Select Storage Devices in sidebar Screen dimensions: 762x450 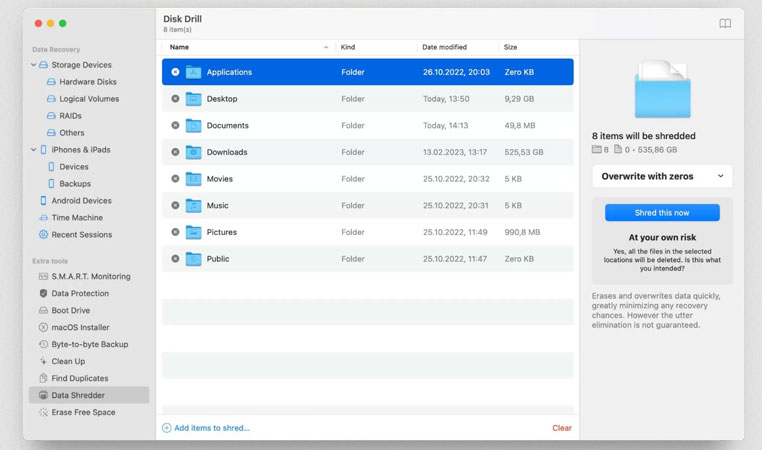pos(81,65)
